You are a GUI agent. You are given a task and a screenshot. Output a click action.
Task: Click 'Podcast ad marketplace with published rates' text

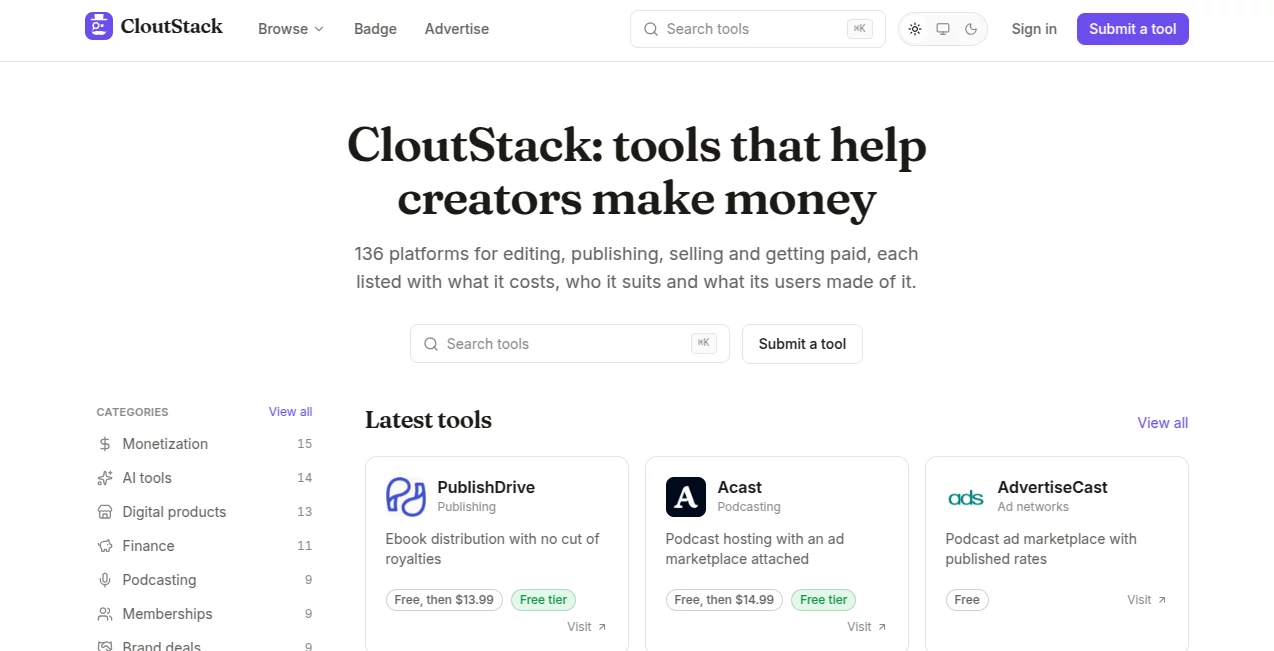[x=1041, y=549]
